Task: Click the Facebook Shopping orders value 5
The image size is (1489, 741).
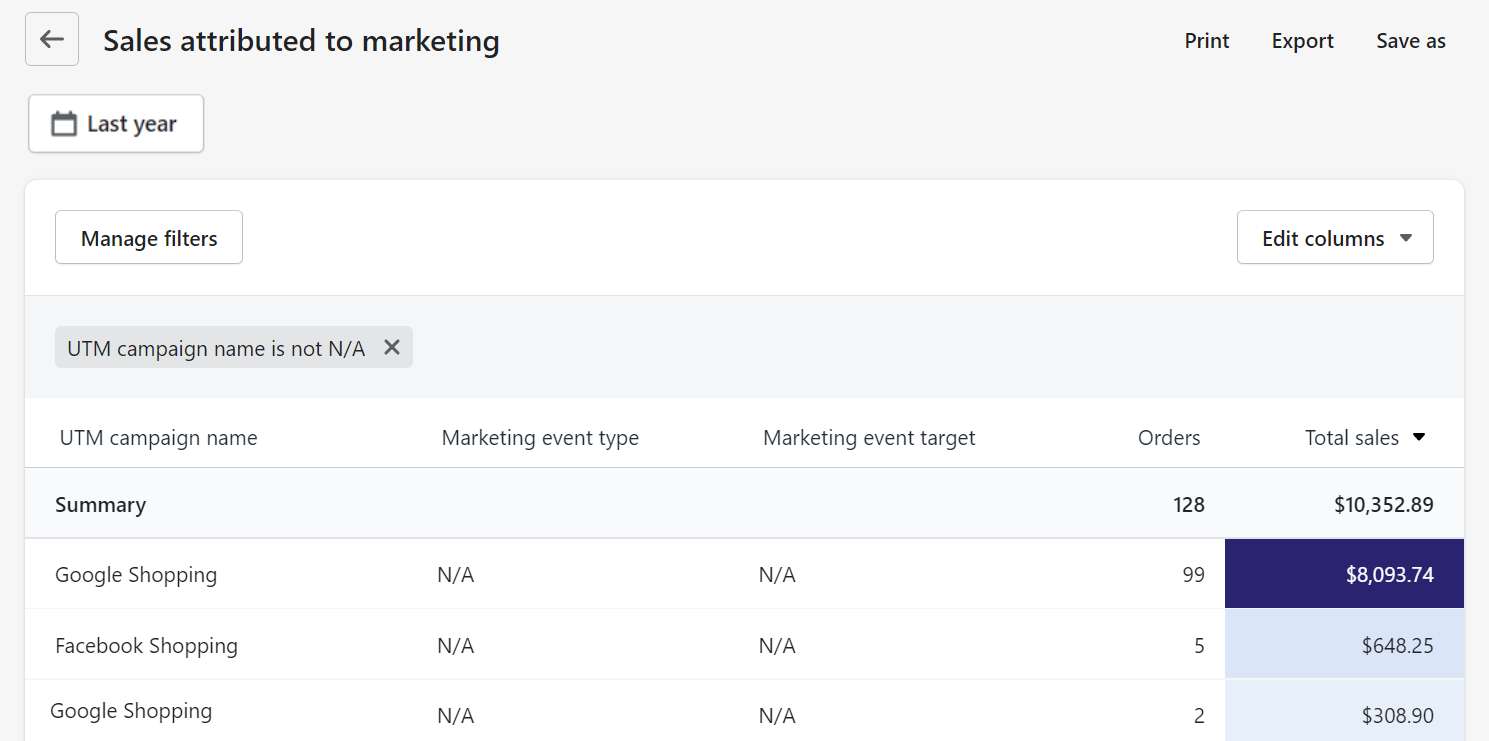Action: point(1199,646)
